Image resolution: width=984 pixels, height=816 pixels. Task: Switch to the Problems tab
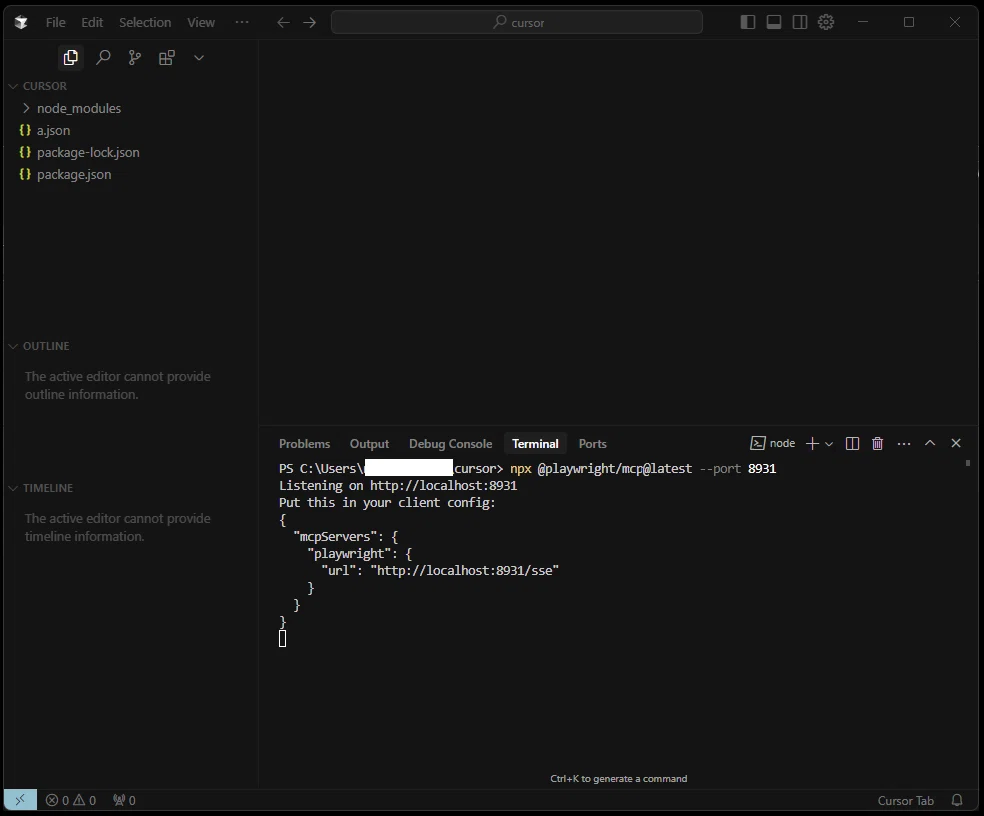pyautogui.click(x=304, y=444)
